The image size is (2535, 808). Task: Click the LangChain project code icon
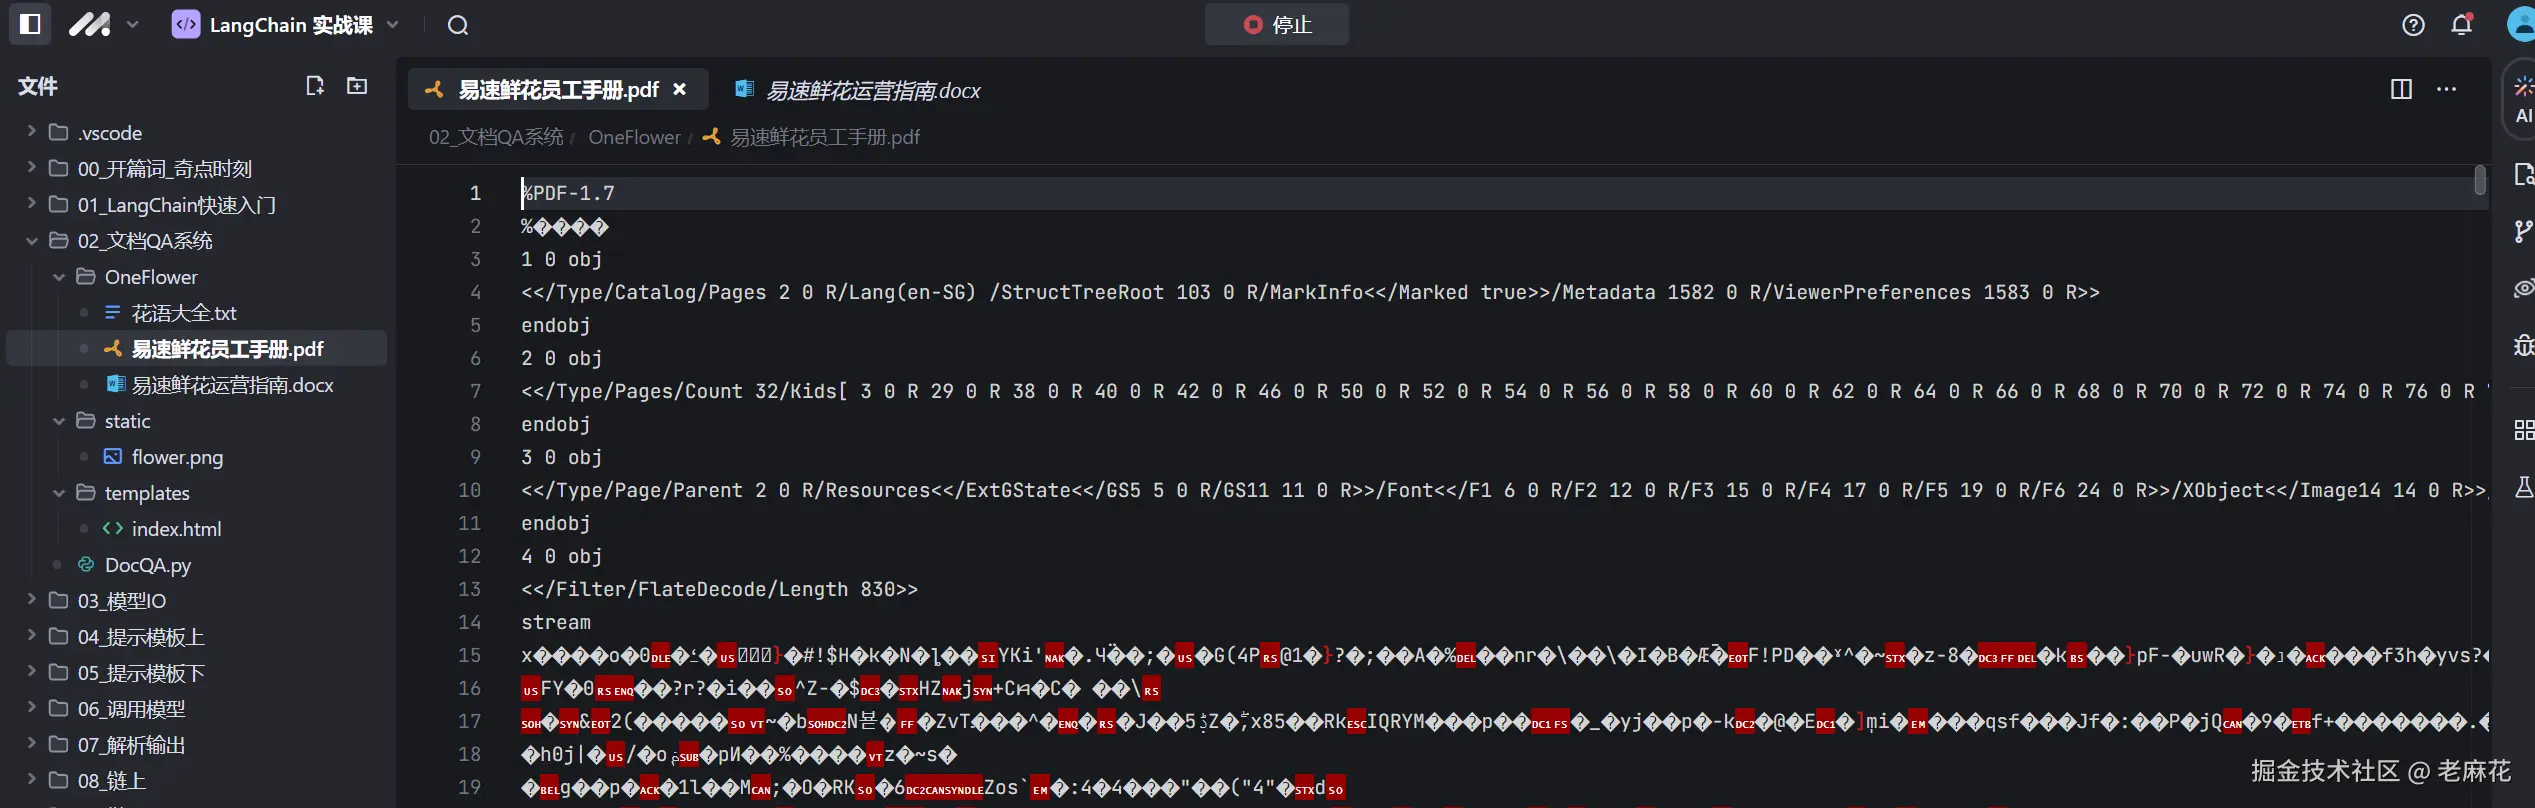(x=186, y=25)
